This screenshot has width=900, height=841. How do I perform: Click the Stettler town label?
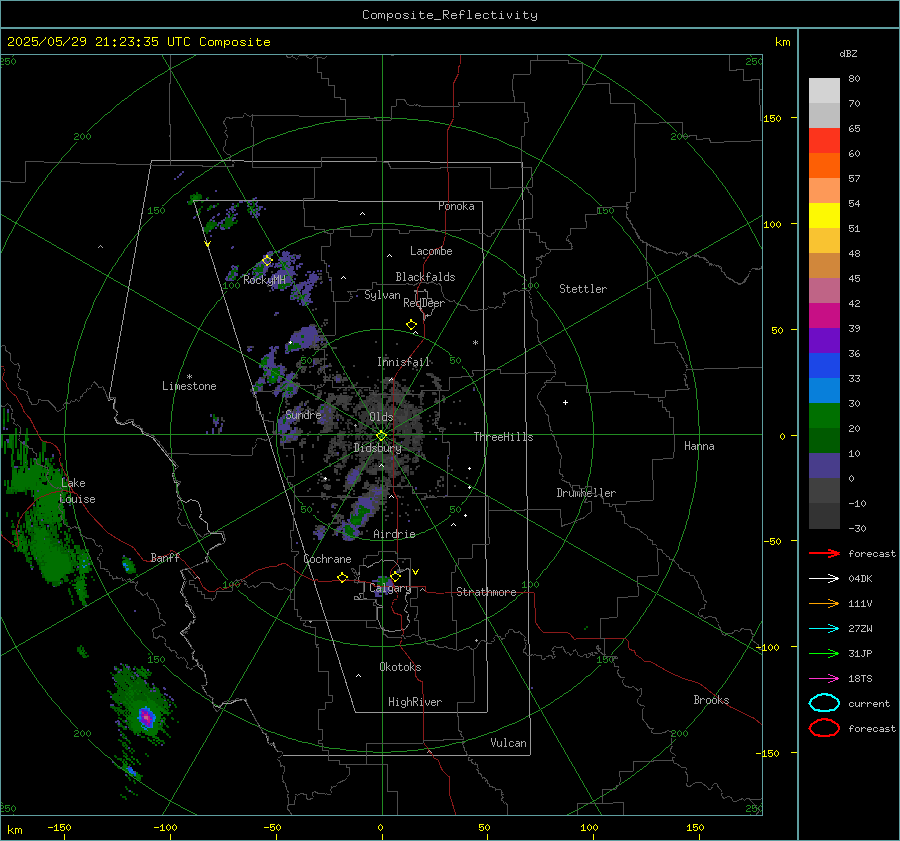coord(583,289)
